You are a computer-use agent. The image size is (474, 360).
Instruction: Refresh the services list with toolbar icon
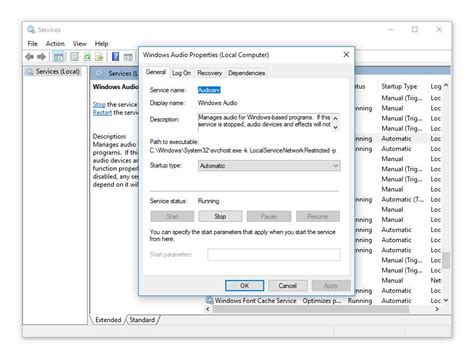click(x=87, y=57)
